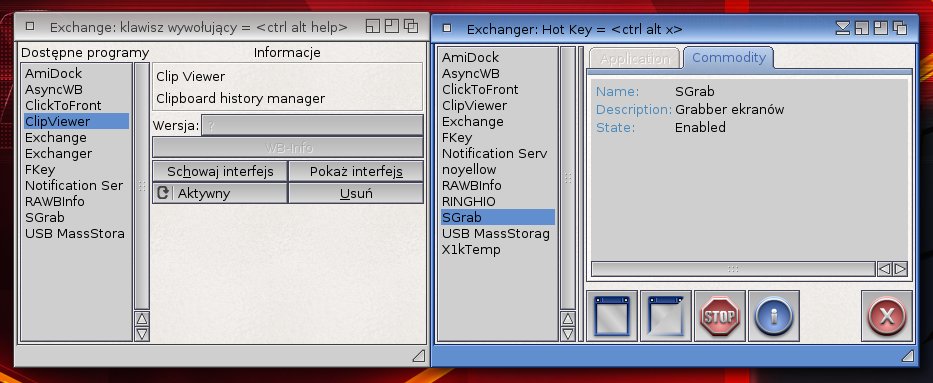Click the up arrow of Exchanger list scrollbar
Viewport: 933px width, 383px height.
(568, 319)
